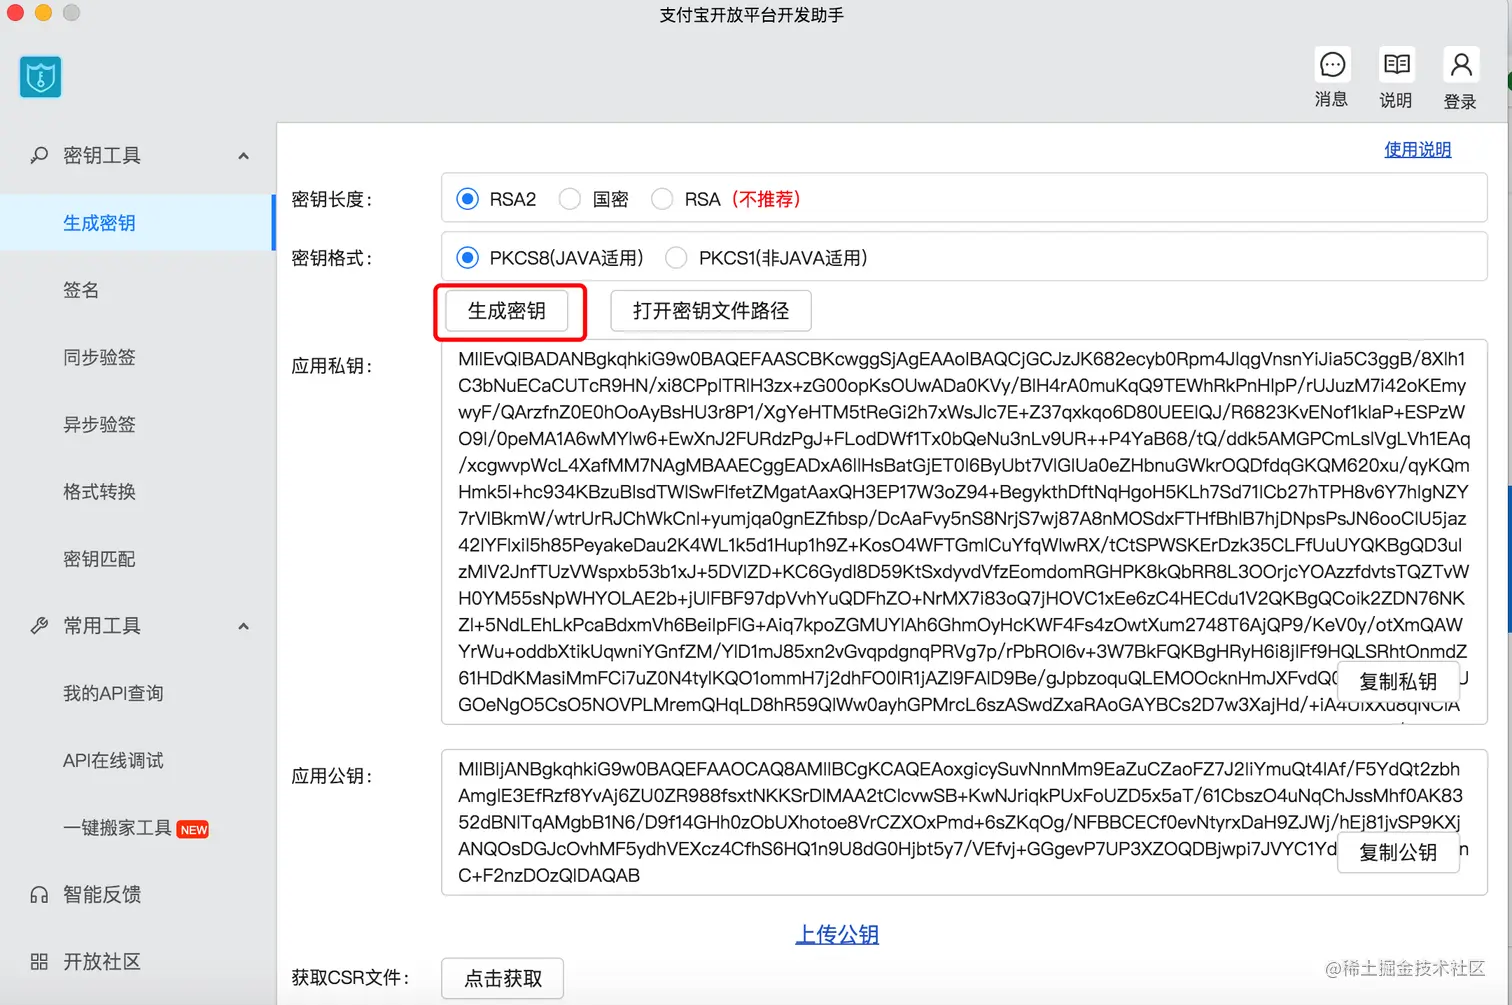
Task: Click the 应用私钥 label
Action: pos(332,366)
